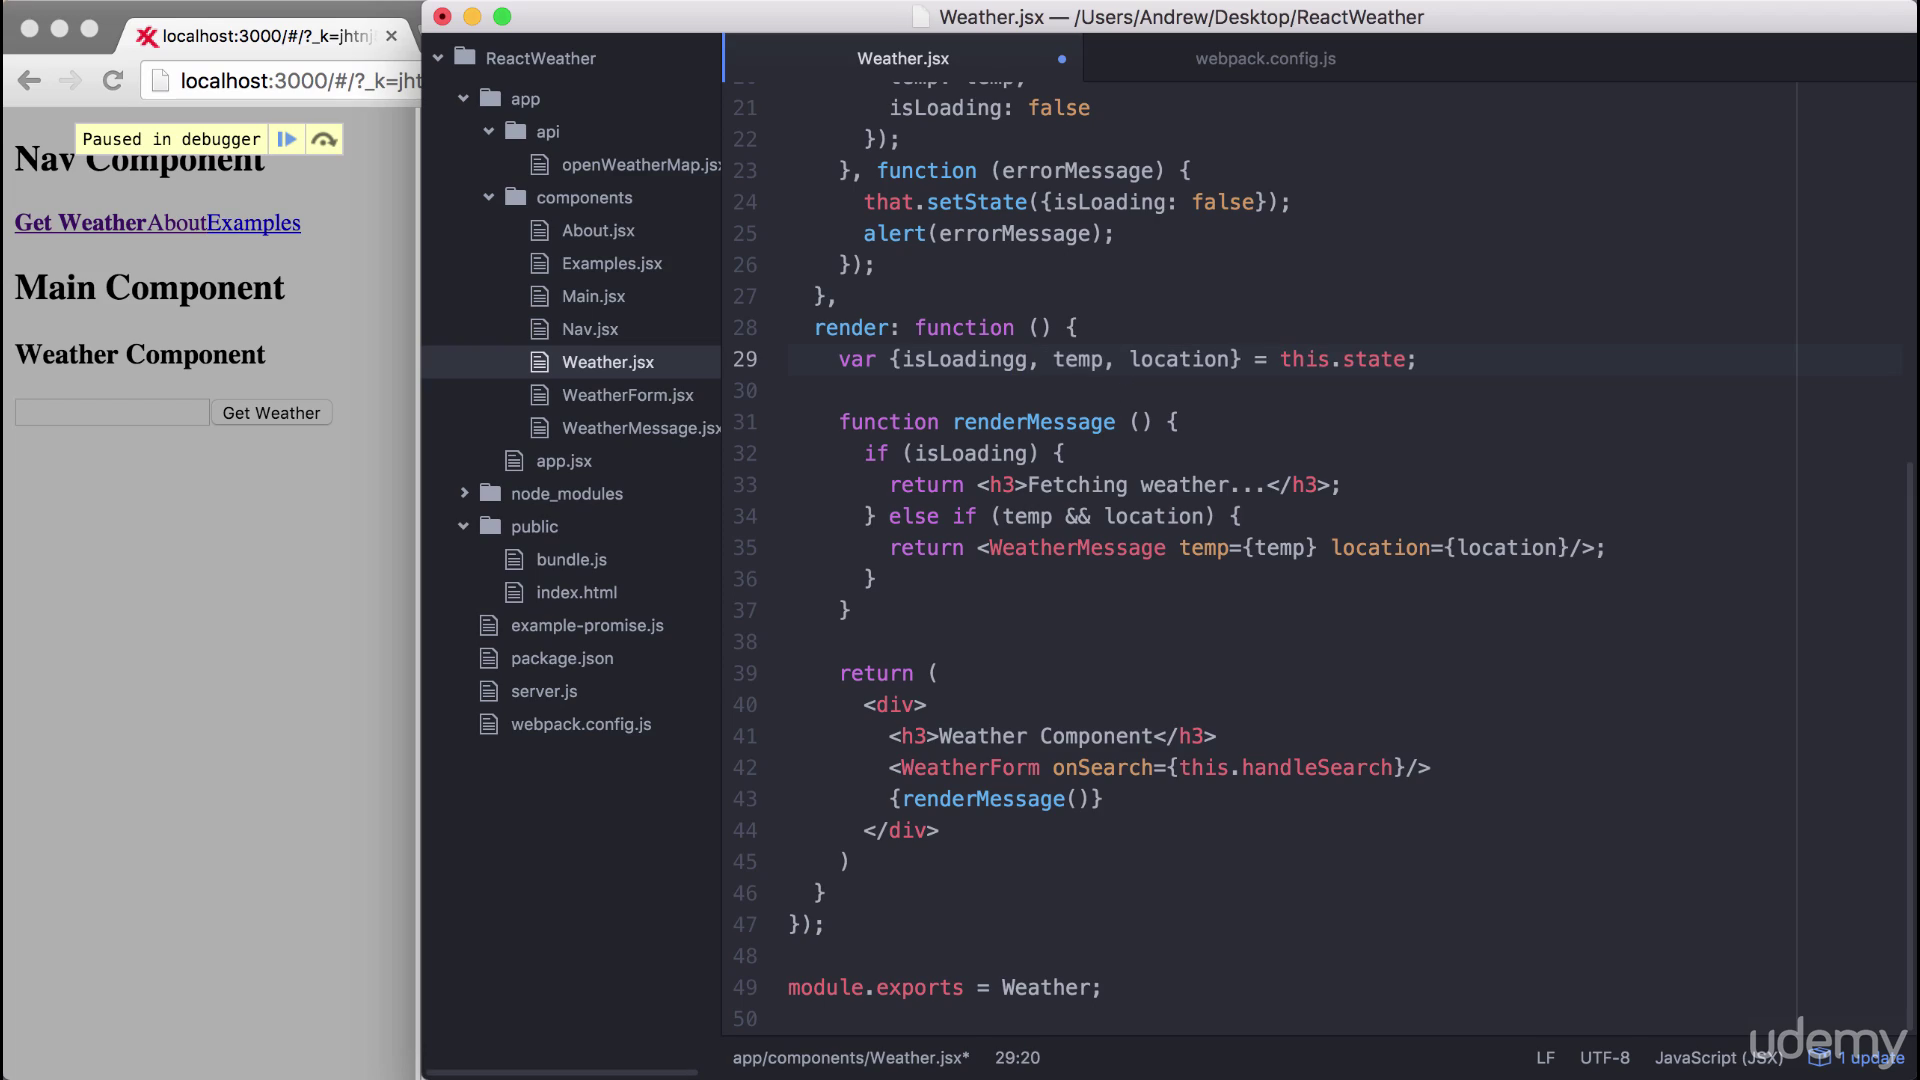1920x1080 pixels.
Task: Click the tree view horizontal scrollbar
Action: pos(561,1073)
